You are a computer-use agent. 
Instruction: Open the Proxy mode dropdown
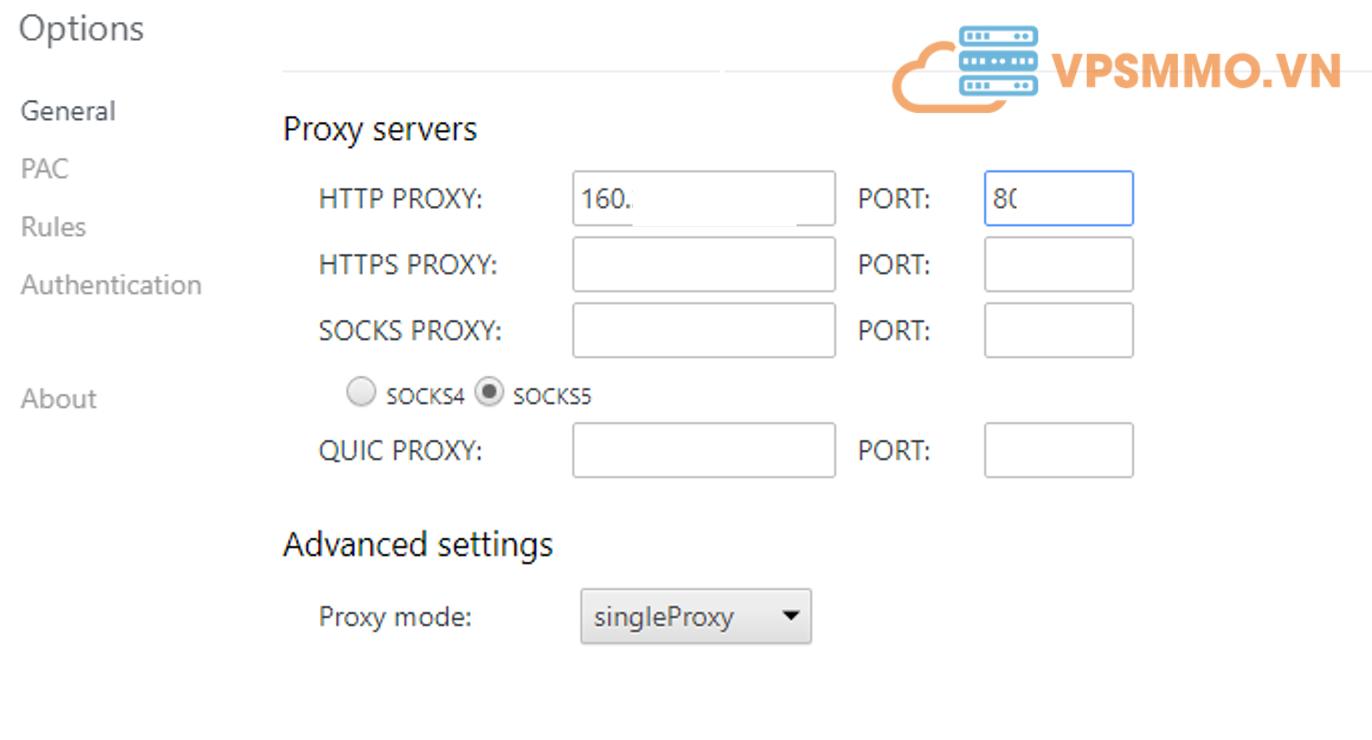695,616
